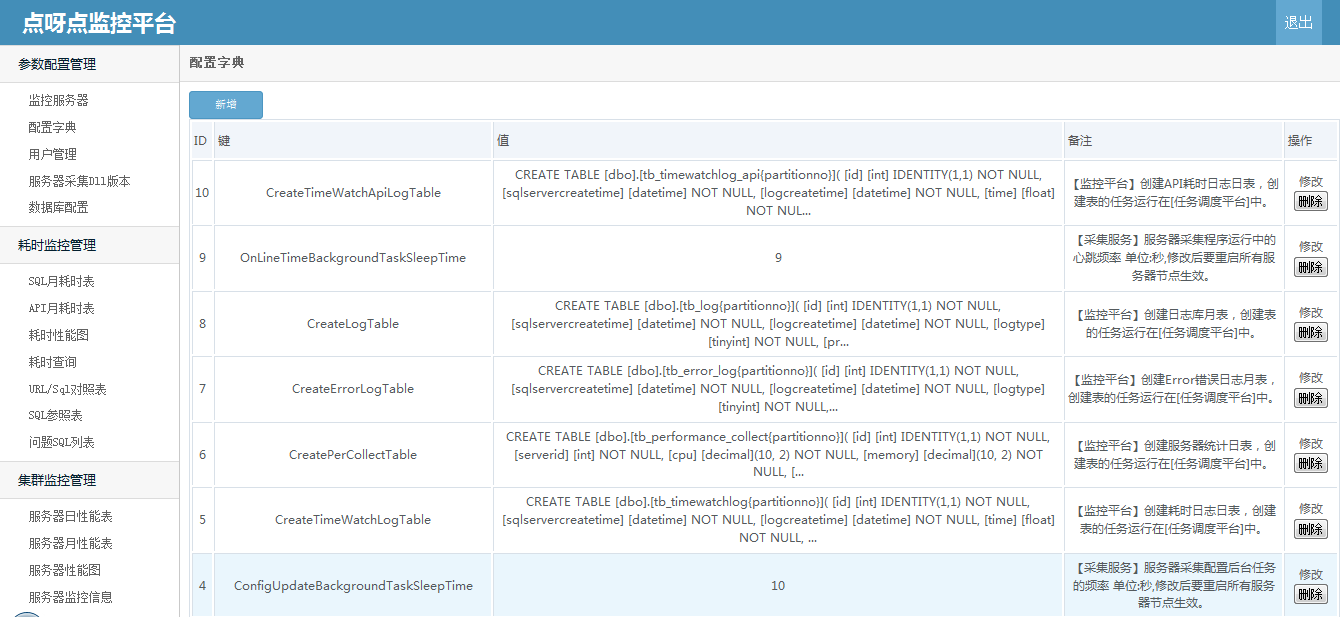1340x617 pixels.
Task: Open 服务器采集Dll版本 link
Action: (x=80, y=181)
